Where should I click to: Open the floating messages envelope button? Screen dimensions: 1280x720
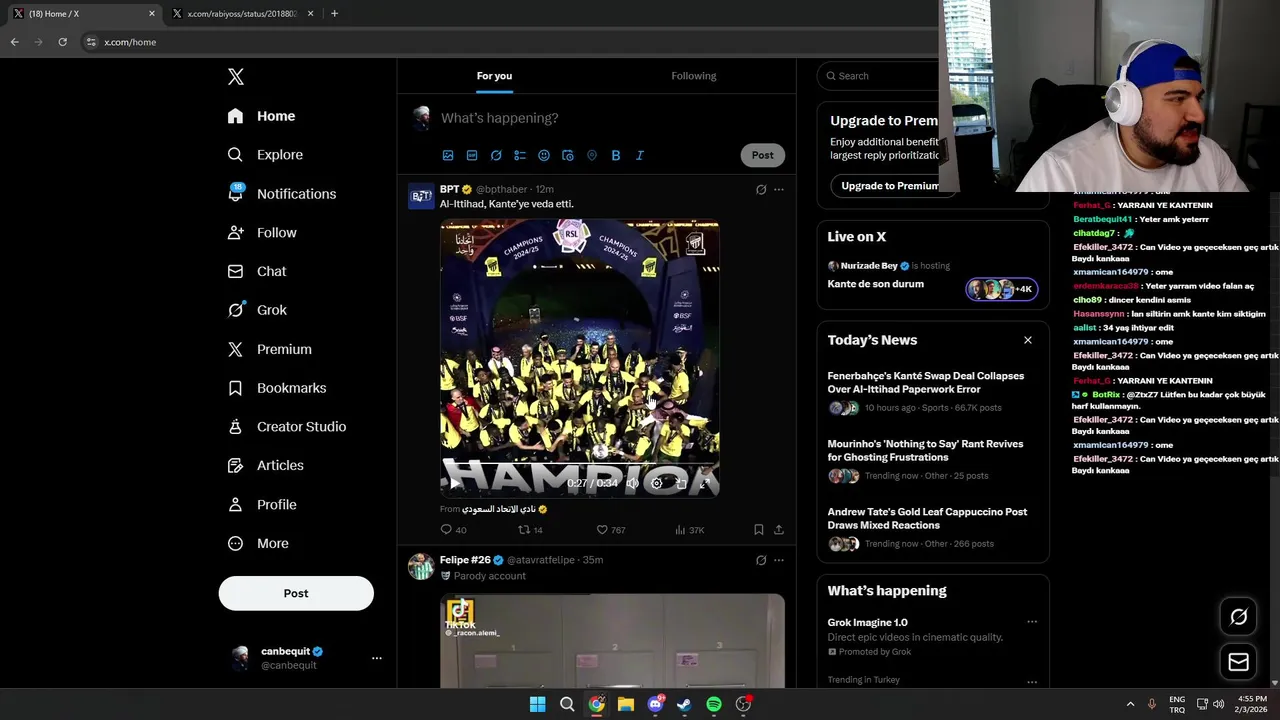point(1238,662)
